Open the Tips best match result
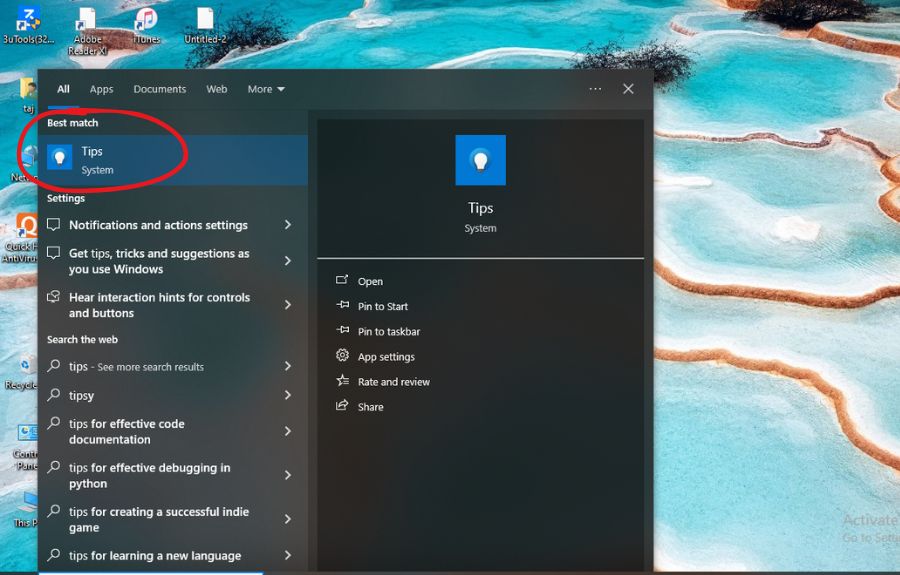The image size is (900, 575). click(x=173, y=160)
